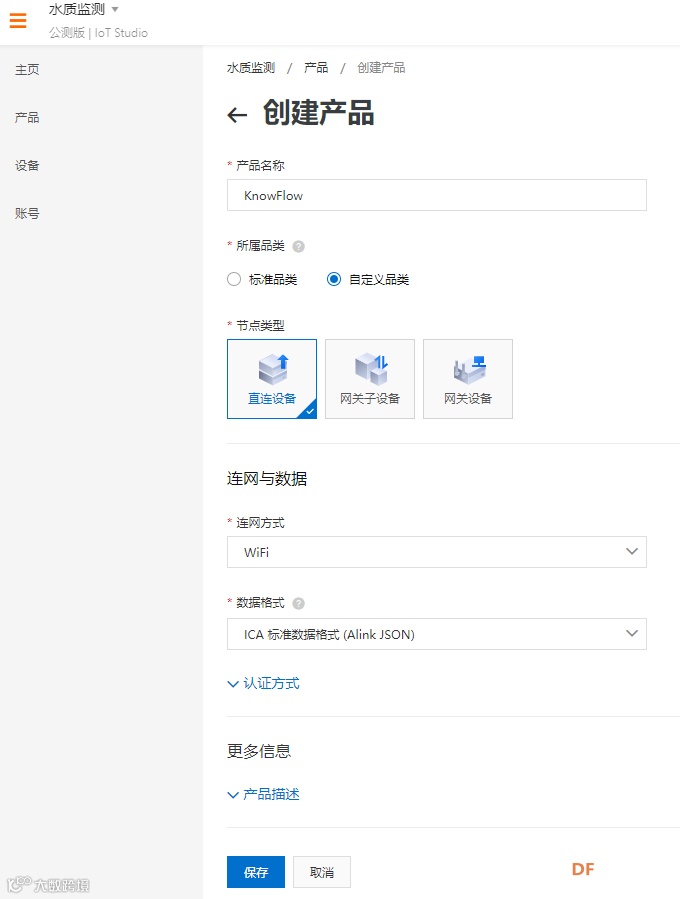The image size is (680, 899).
Task: Go to 主页 in the sidebar
Action: (x=27, y=70)
